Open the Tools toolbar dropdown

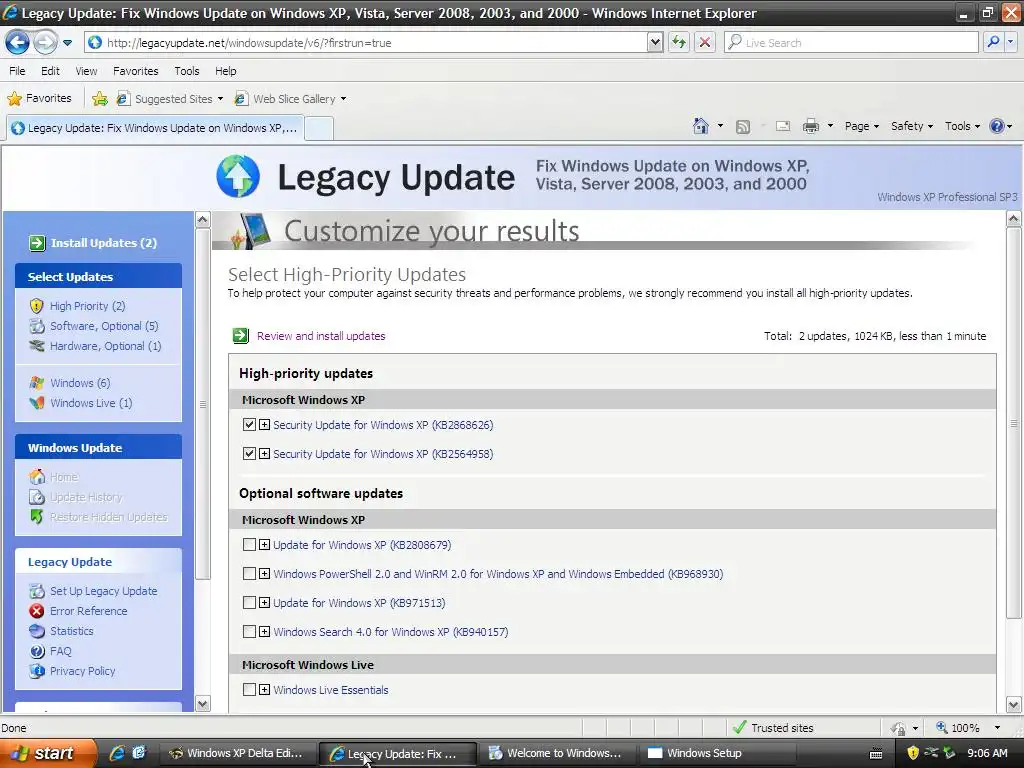(x=962, y=126)
